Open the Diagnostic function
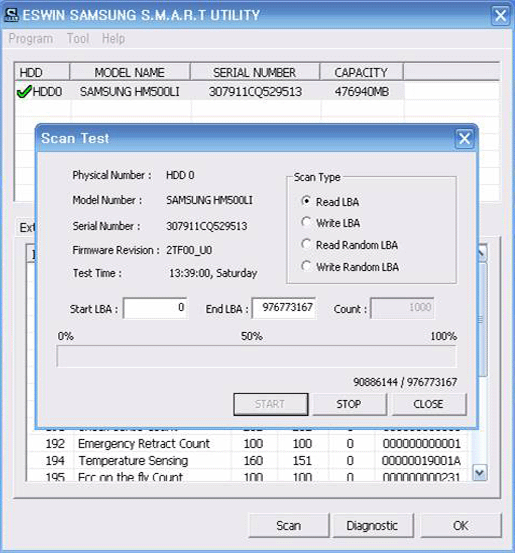 [372, 525]
